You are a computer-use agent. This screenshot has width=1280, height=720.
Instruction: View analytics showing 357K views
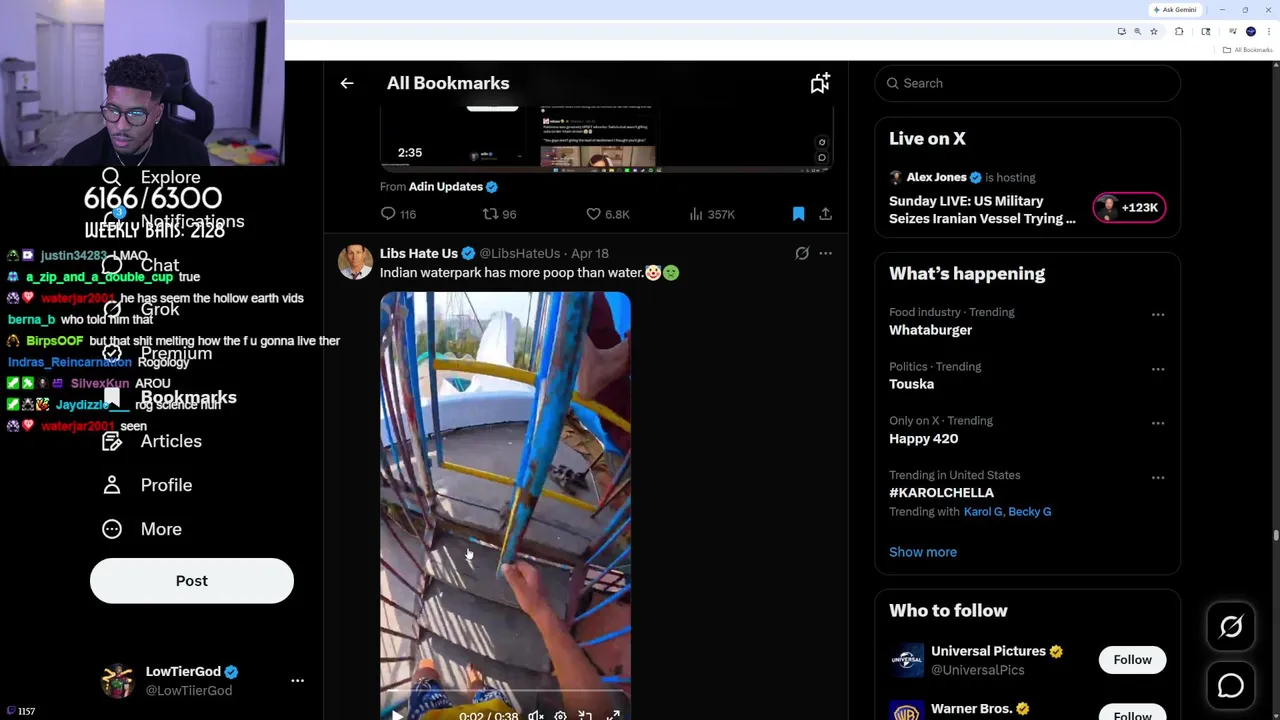click(x=712, y=214)
